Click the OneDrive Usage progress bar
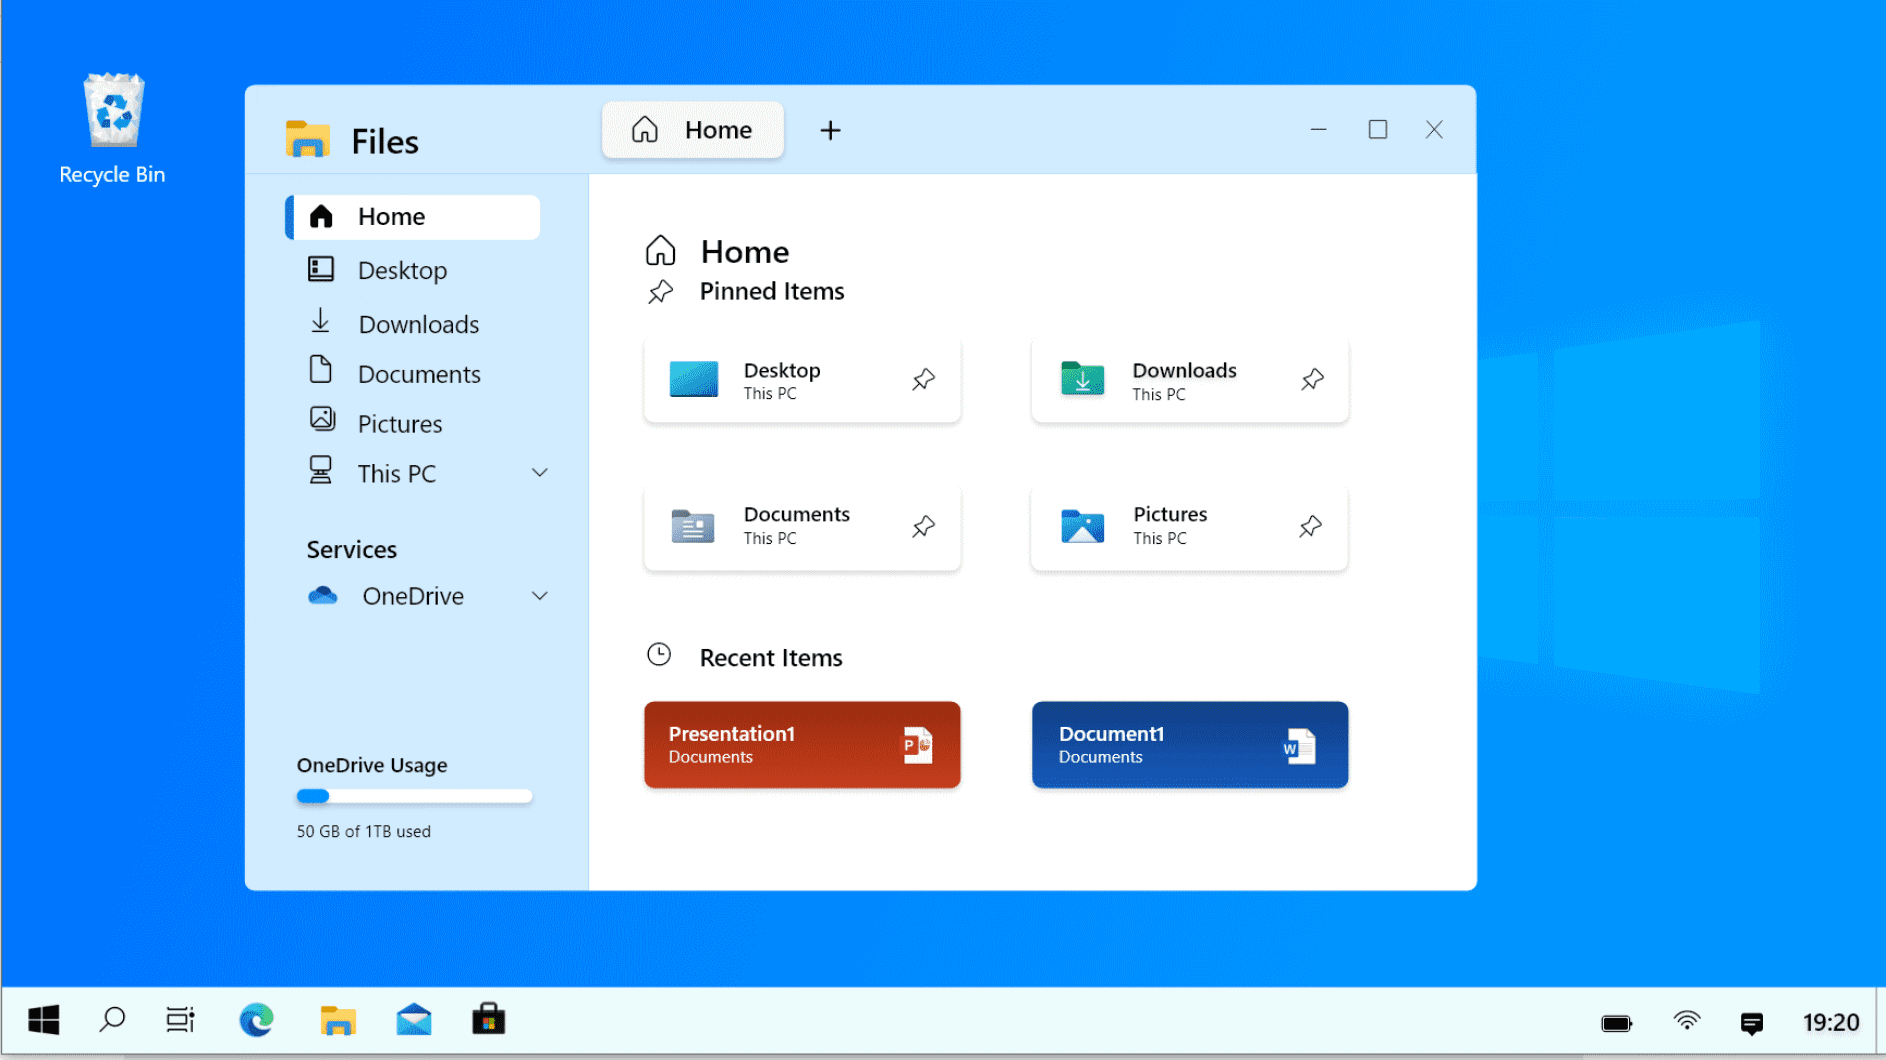Screen dimensions: 1886x1060 [414, 797]
